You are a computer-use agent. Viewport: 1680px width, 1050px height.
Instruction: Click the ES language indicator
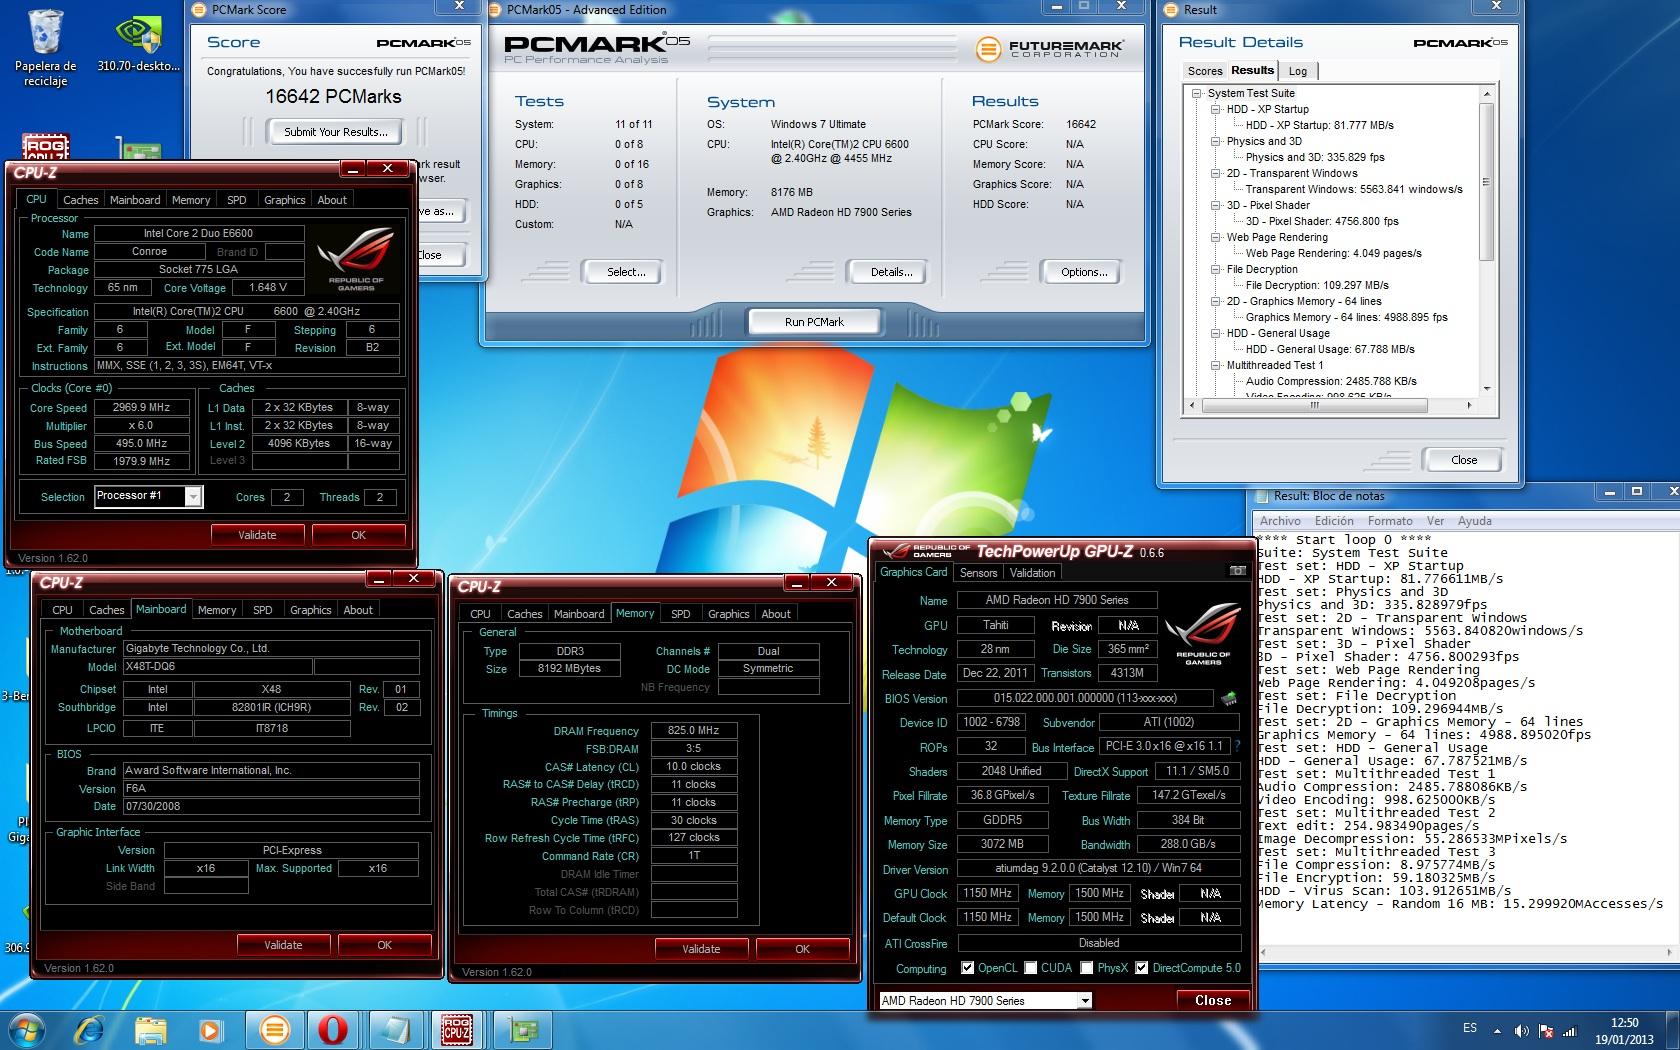click(x=1469, y=1028)
